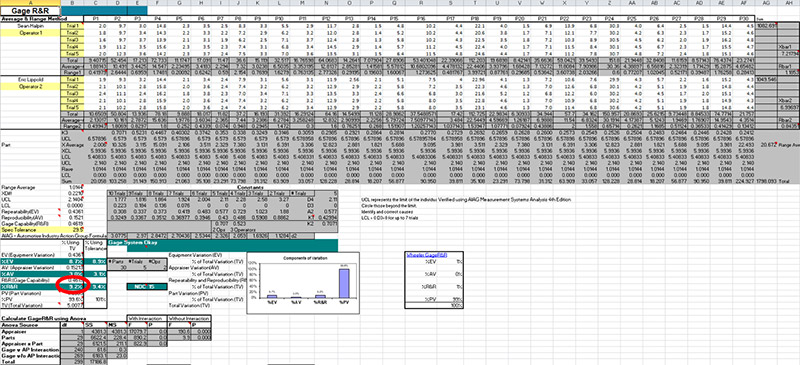The image size is (800, 365).
Task: Click the %EV bar in the chart
Action: [272, 296]
